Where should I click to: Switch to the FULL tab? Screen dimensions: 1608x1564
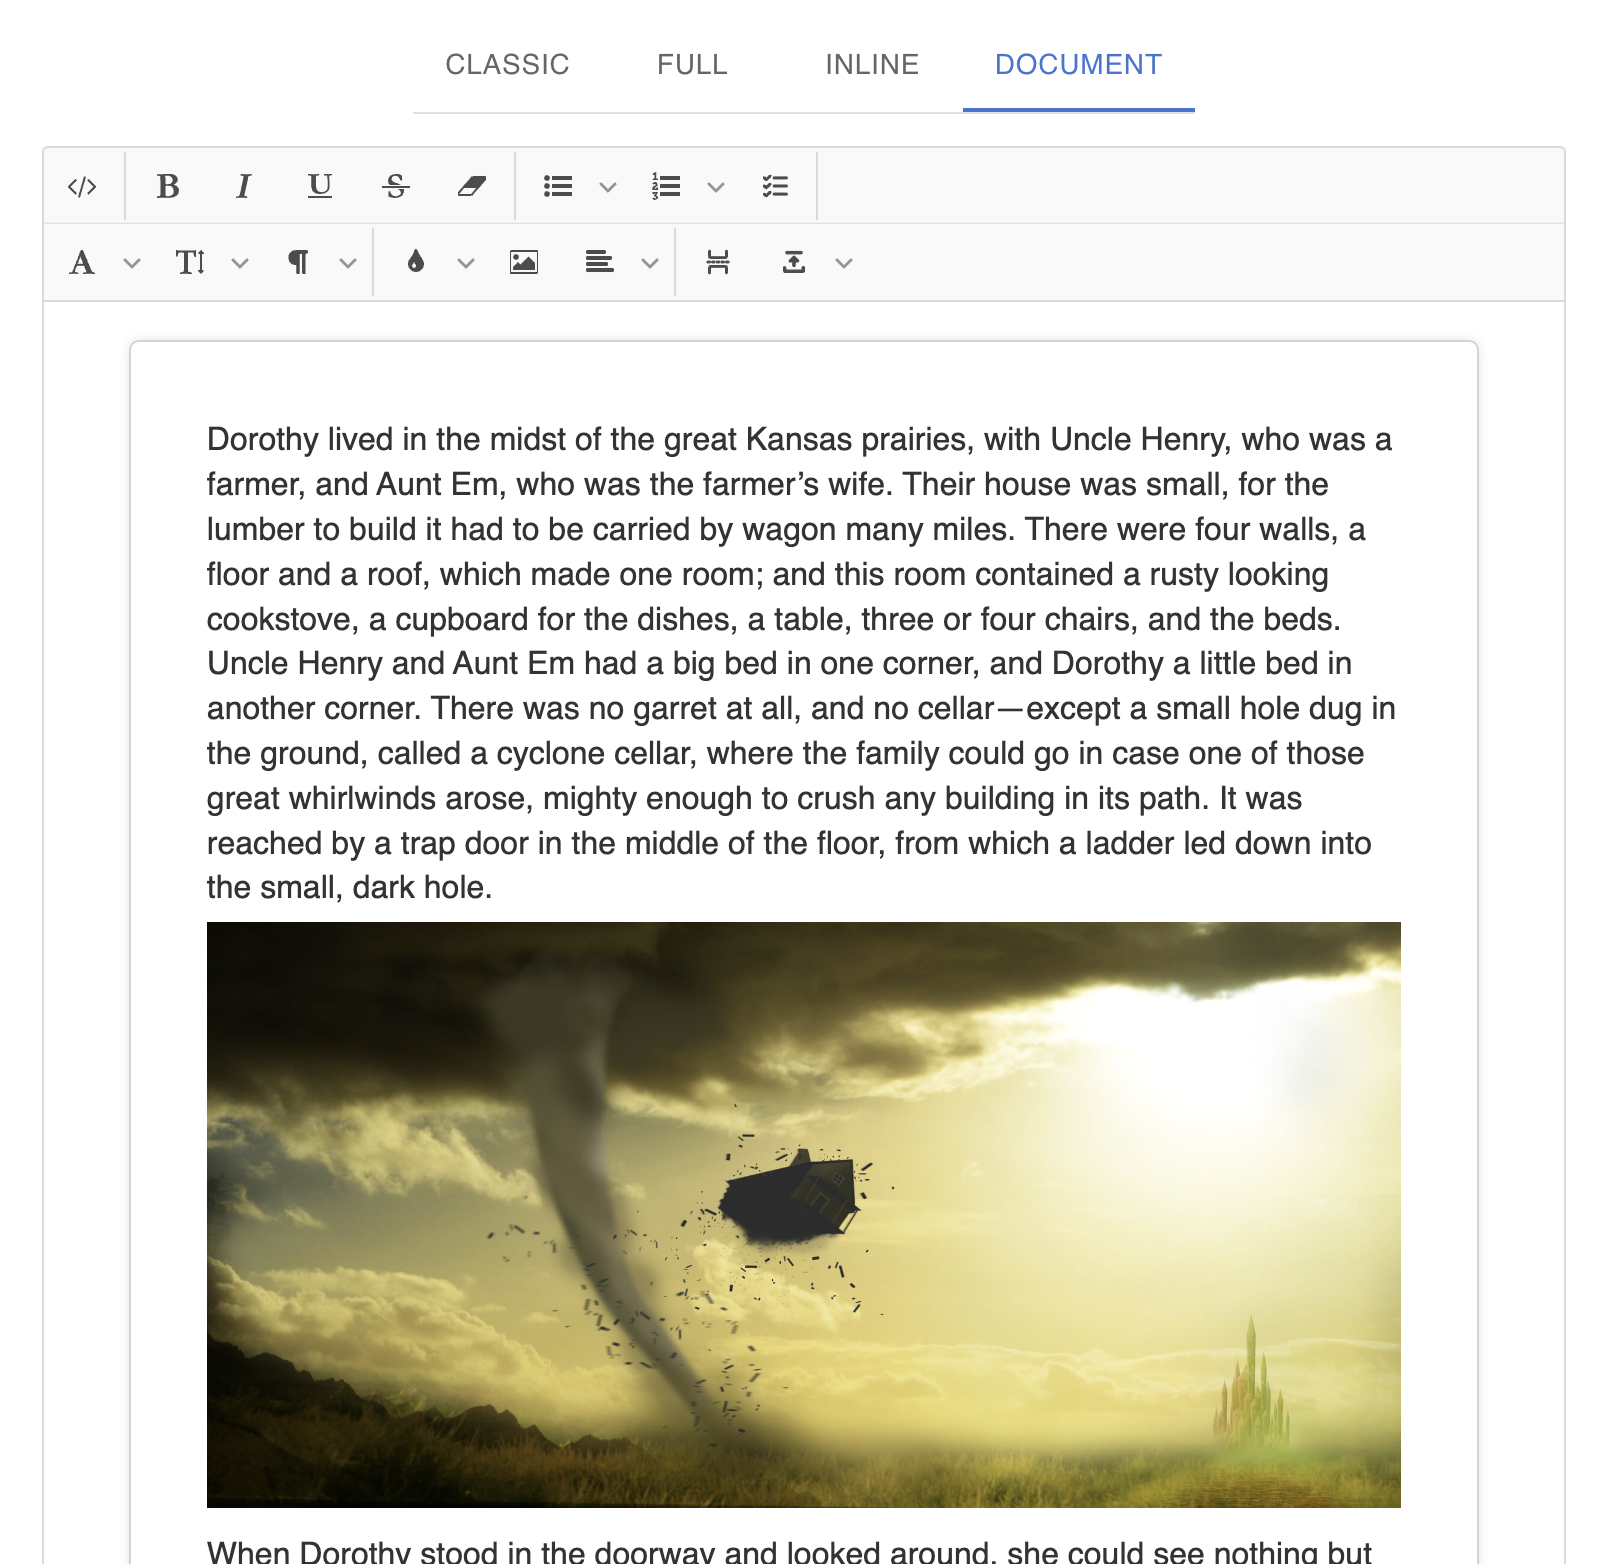click(692, 65)
